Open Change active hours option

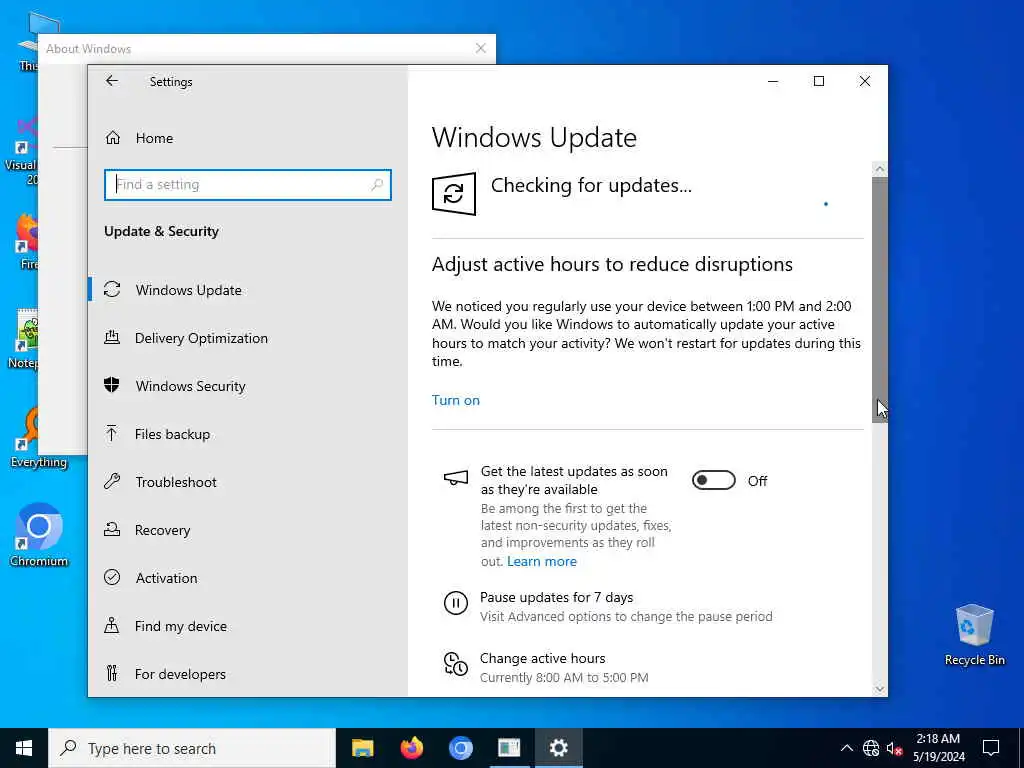click(x=543, y=658)
